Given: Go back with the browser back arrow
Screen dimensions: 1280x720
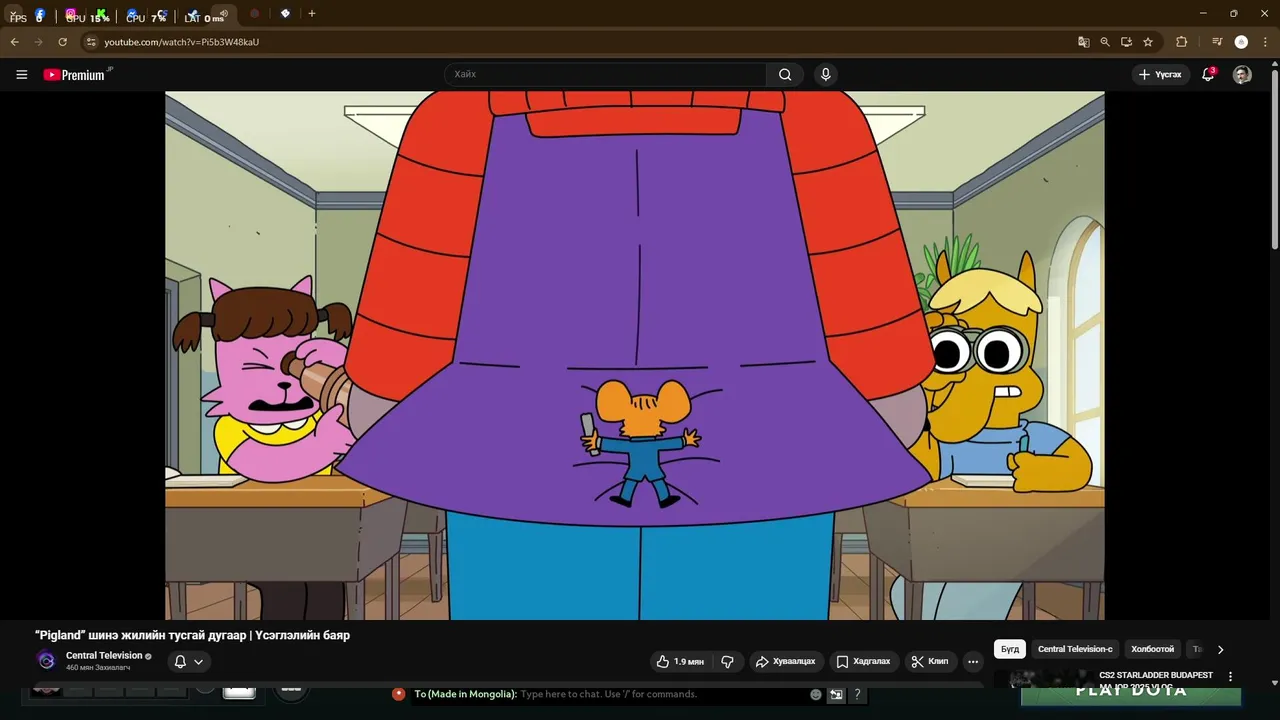Looking at the screenshot, I should click(15, 42).
